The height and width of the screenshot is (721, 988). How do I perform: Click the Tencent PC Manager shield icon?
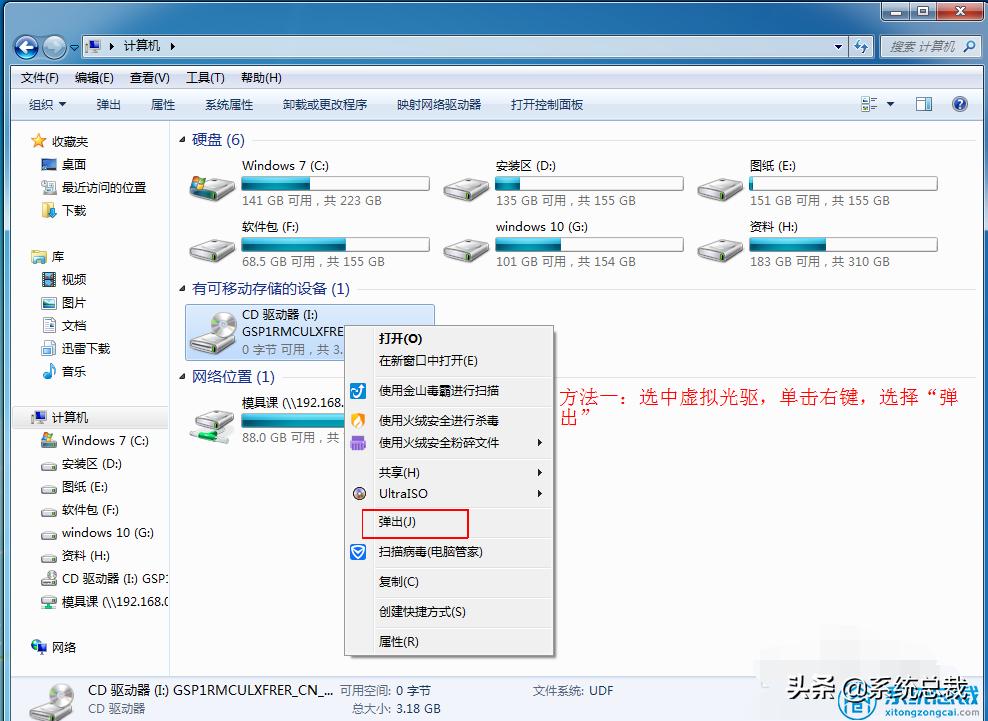357,551
